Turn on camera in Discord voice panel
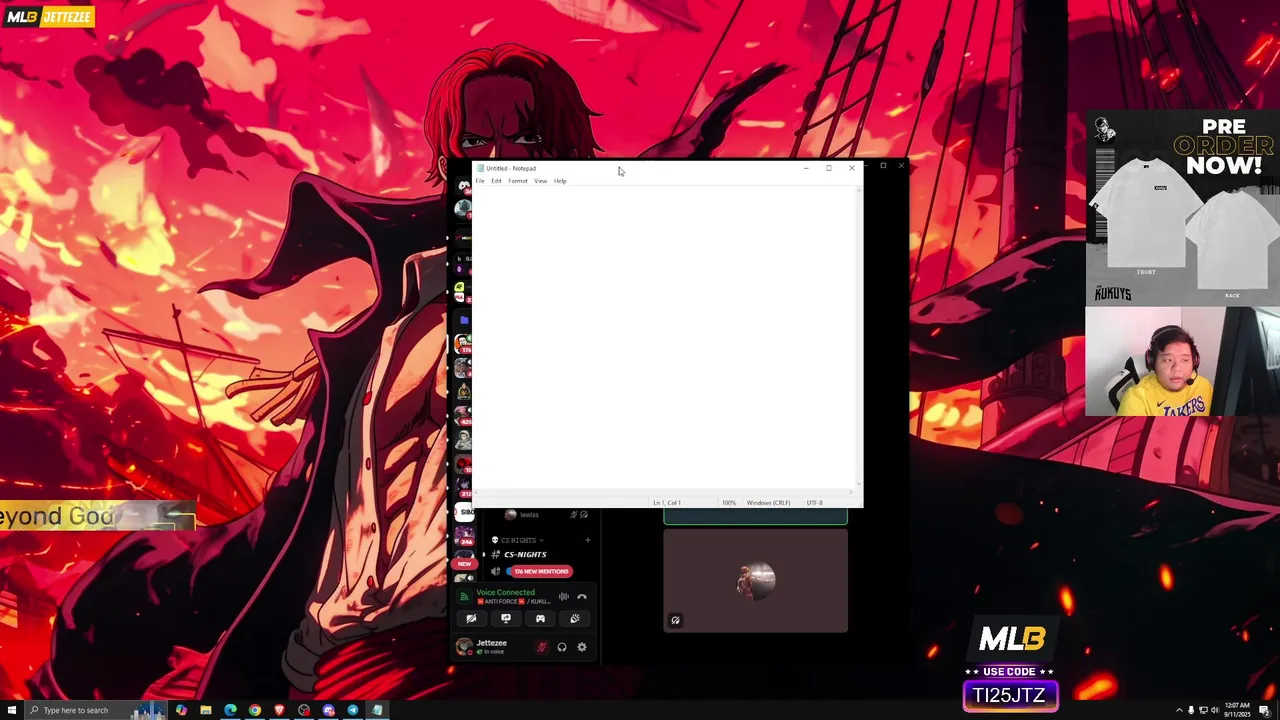This screenshot has width=1280, height=720. point(471,619)
